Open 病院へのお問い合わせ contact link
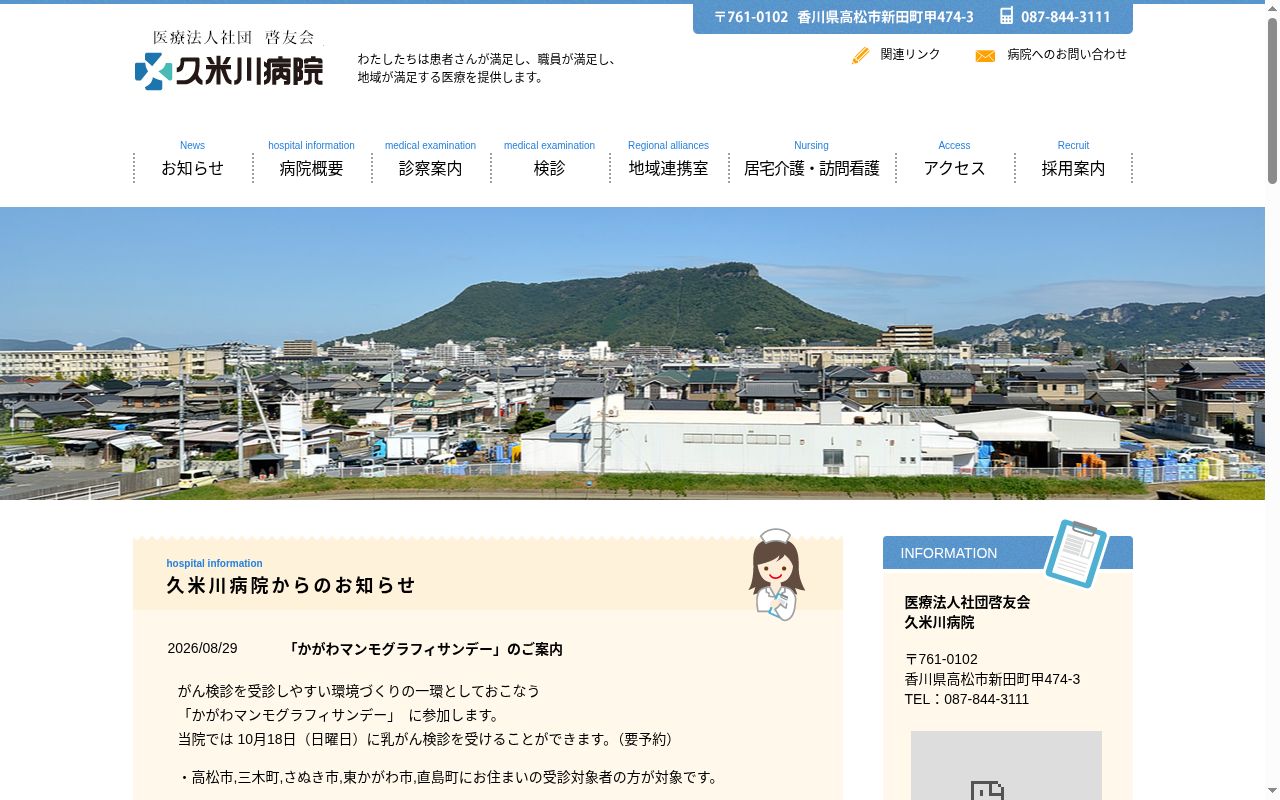1280x800 pixels. 1067,54
